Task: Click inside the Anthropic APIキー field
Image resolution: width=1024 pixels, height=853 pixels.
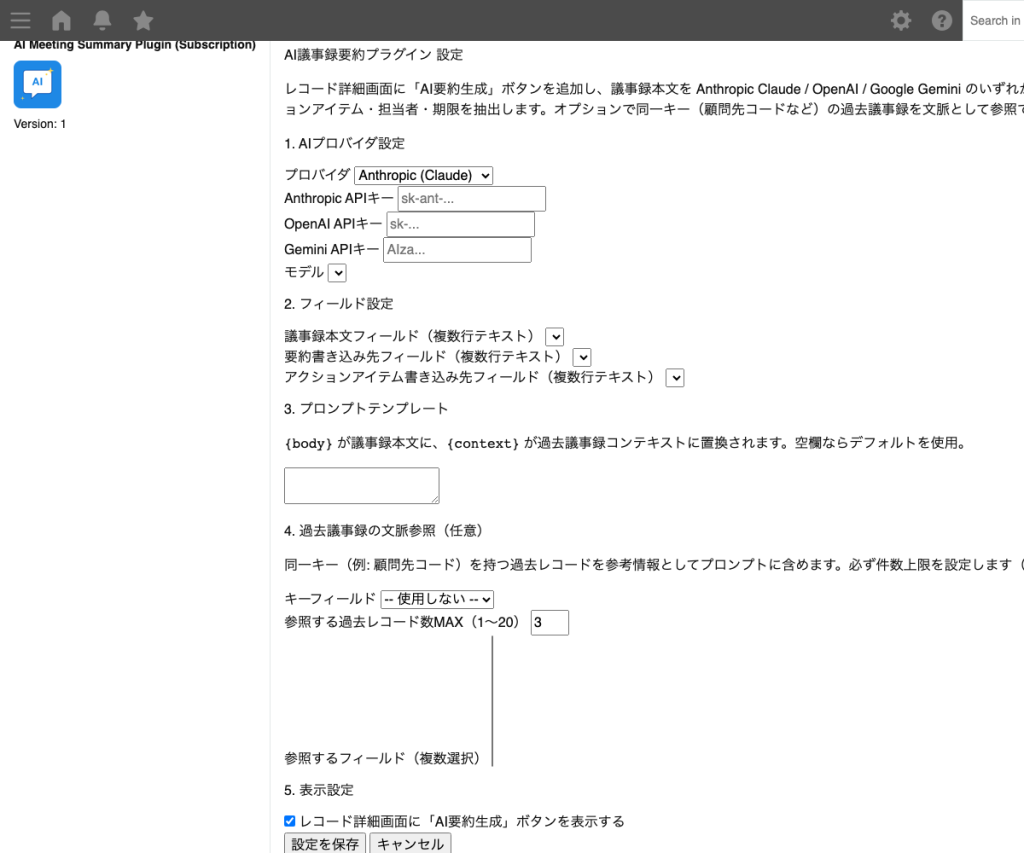Action: point(470,198)
